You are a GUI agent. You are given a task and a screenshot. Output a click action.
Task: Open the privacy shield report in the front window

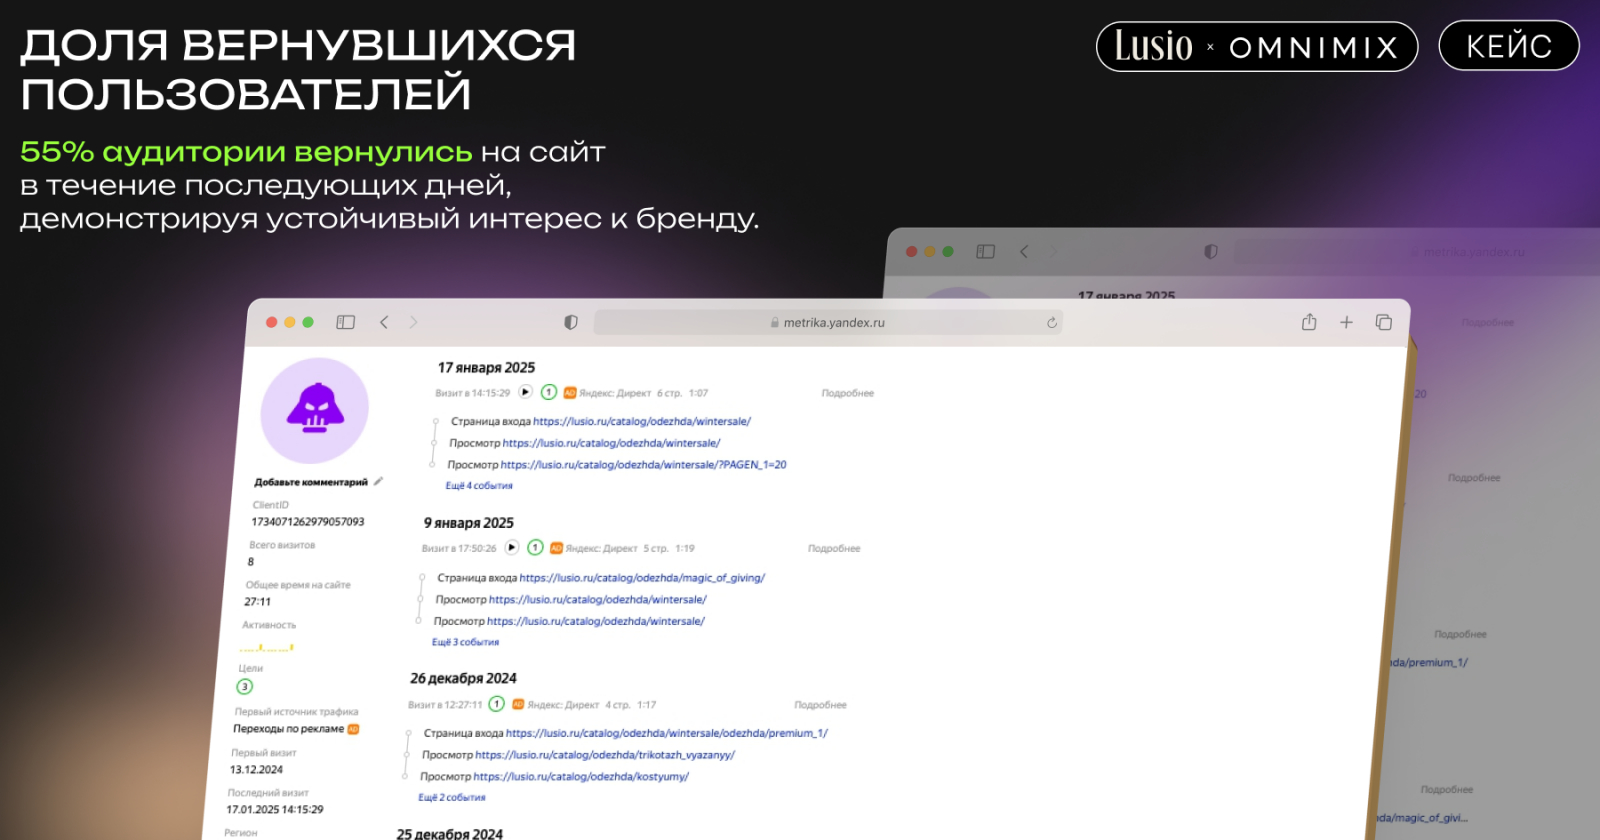click(571, 322)
